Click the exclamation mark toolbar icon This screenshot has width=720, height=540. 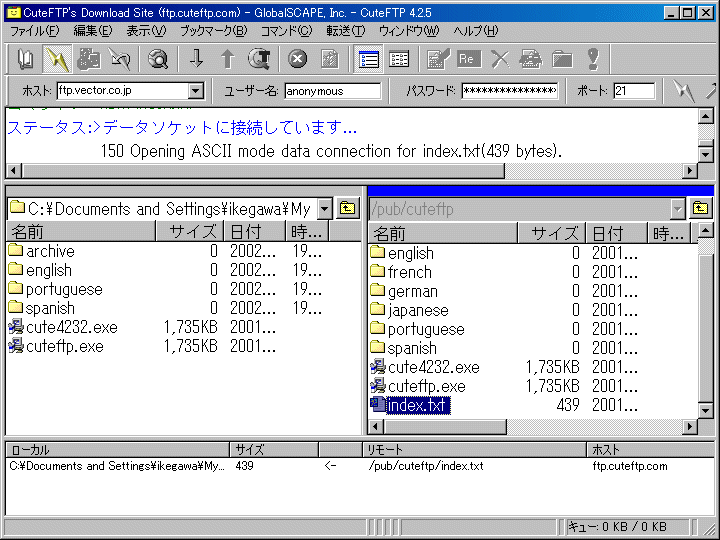593,59
